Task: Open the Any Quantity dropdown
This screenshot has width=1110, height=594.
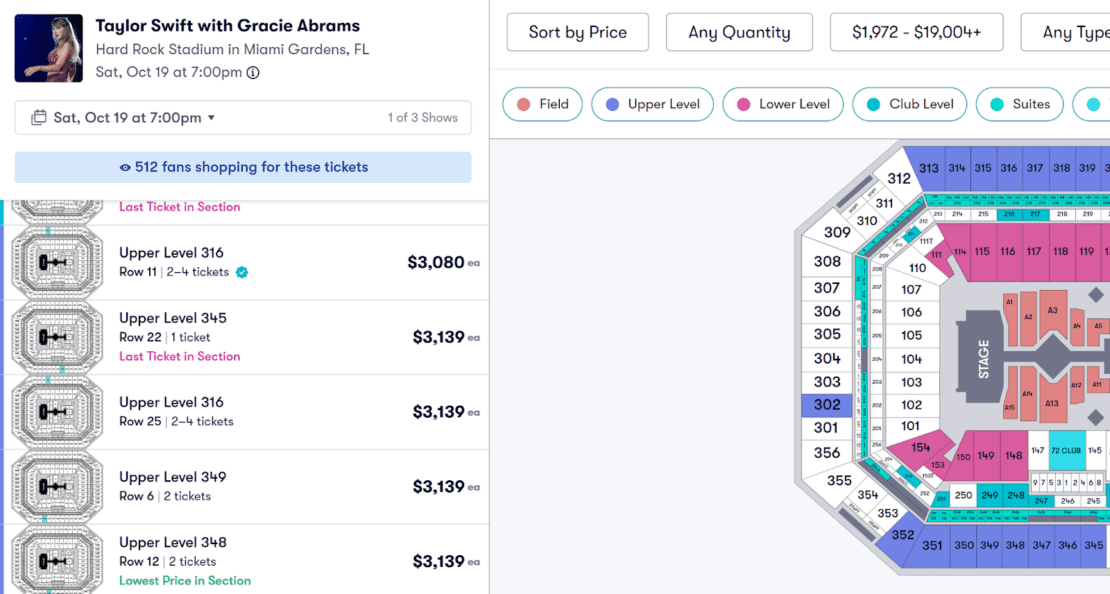Action: click(739, 31)
